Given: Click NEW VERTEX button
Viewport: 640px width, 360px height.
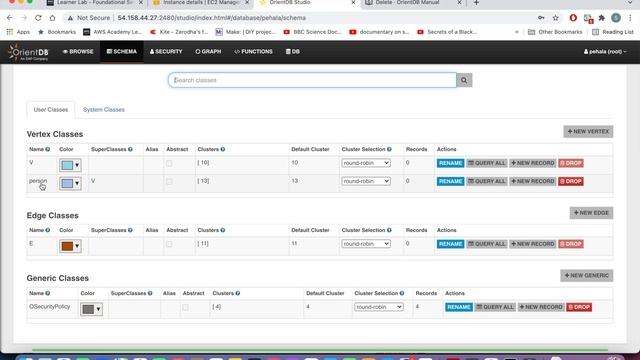Looking at the screenshot, I should tap(588, 131).
